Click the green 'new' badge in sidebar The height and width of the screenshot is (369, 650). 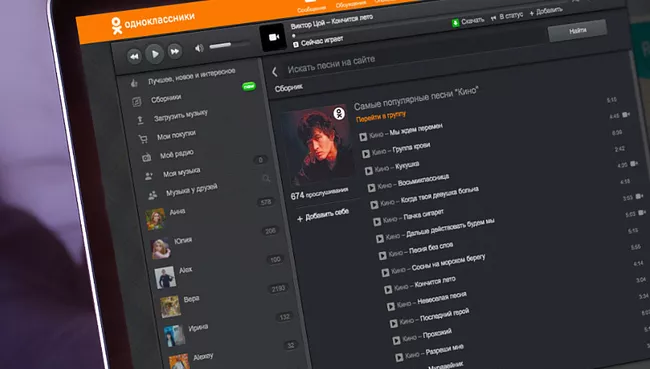(x=249, y=86)
